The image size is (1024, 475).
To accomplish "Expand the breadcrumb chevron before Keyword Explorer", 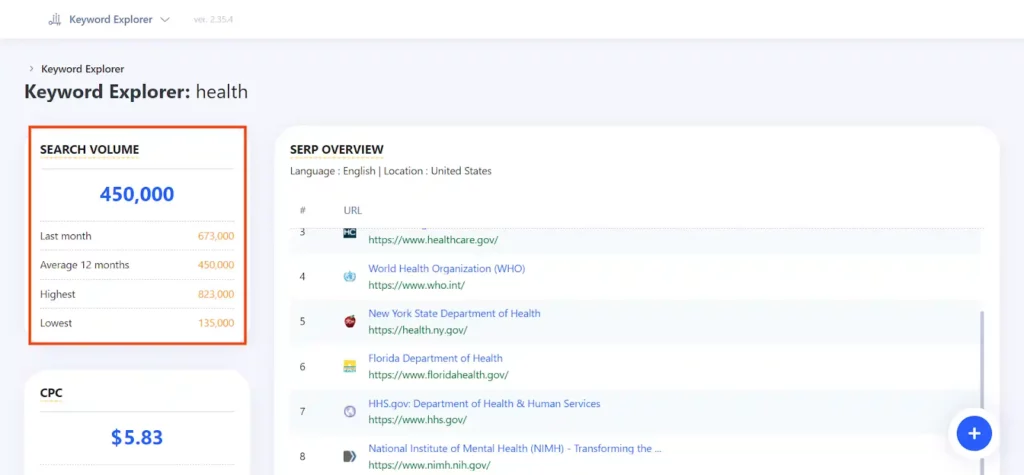I will (31, 69).
